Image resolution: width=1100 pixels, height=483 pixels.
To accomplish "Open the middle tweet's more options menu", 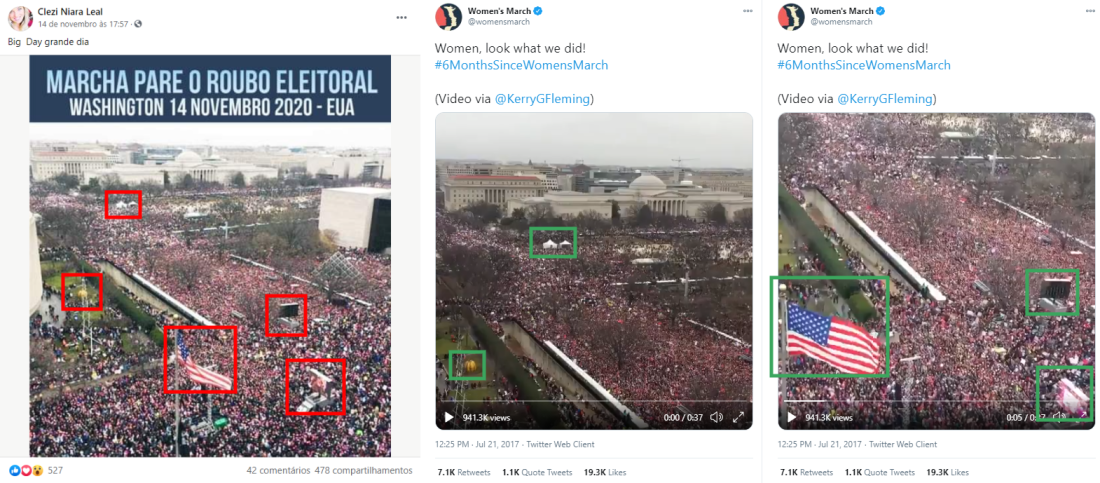I will (x=749, y=12).
